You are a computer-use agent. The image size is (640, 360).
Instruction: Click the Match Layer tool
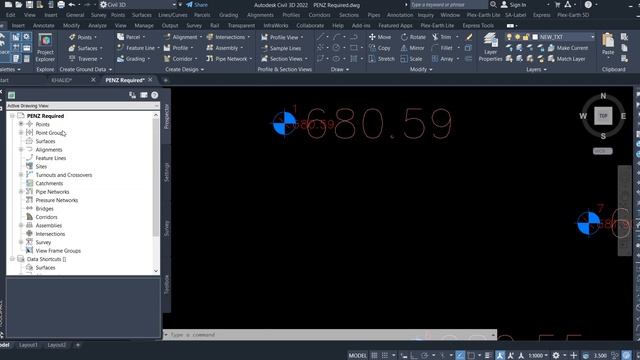[x=566, y=59]
